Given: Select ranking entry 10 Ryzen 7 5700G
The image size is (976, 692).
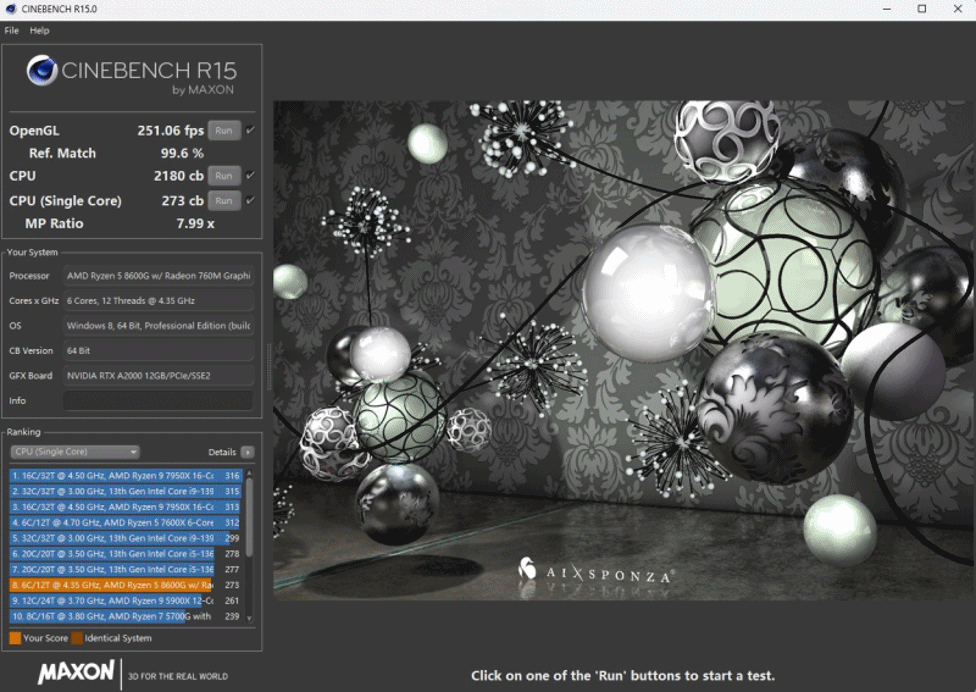Looking at the screenshot, I should (126, 616).
